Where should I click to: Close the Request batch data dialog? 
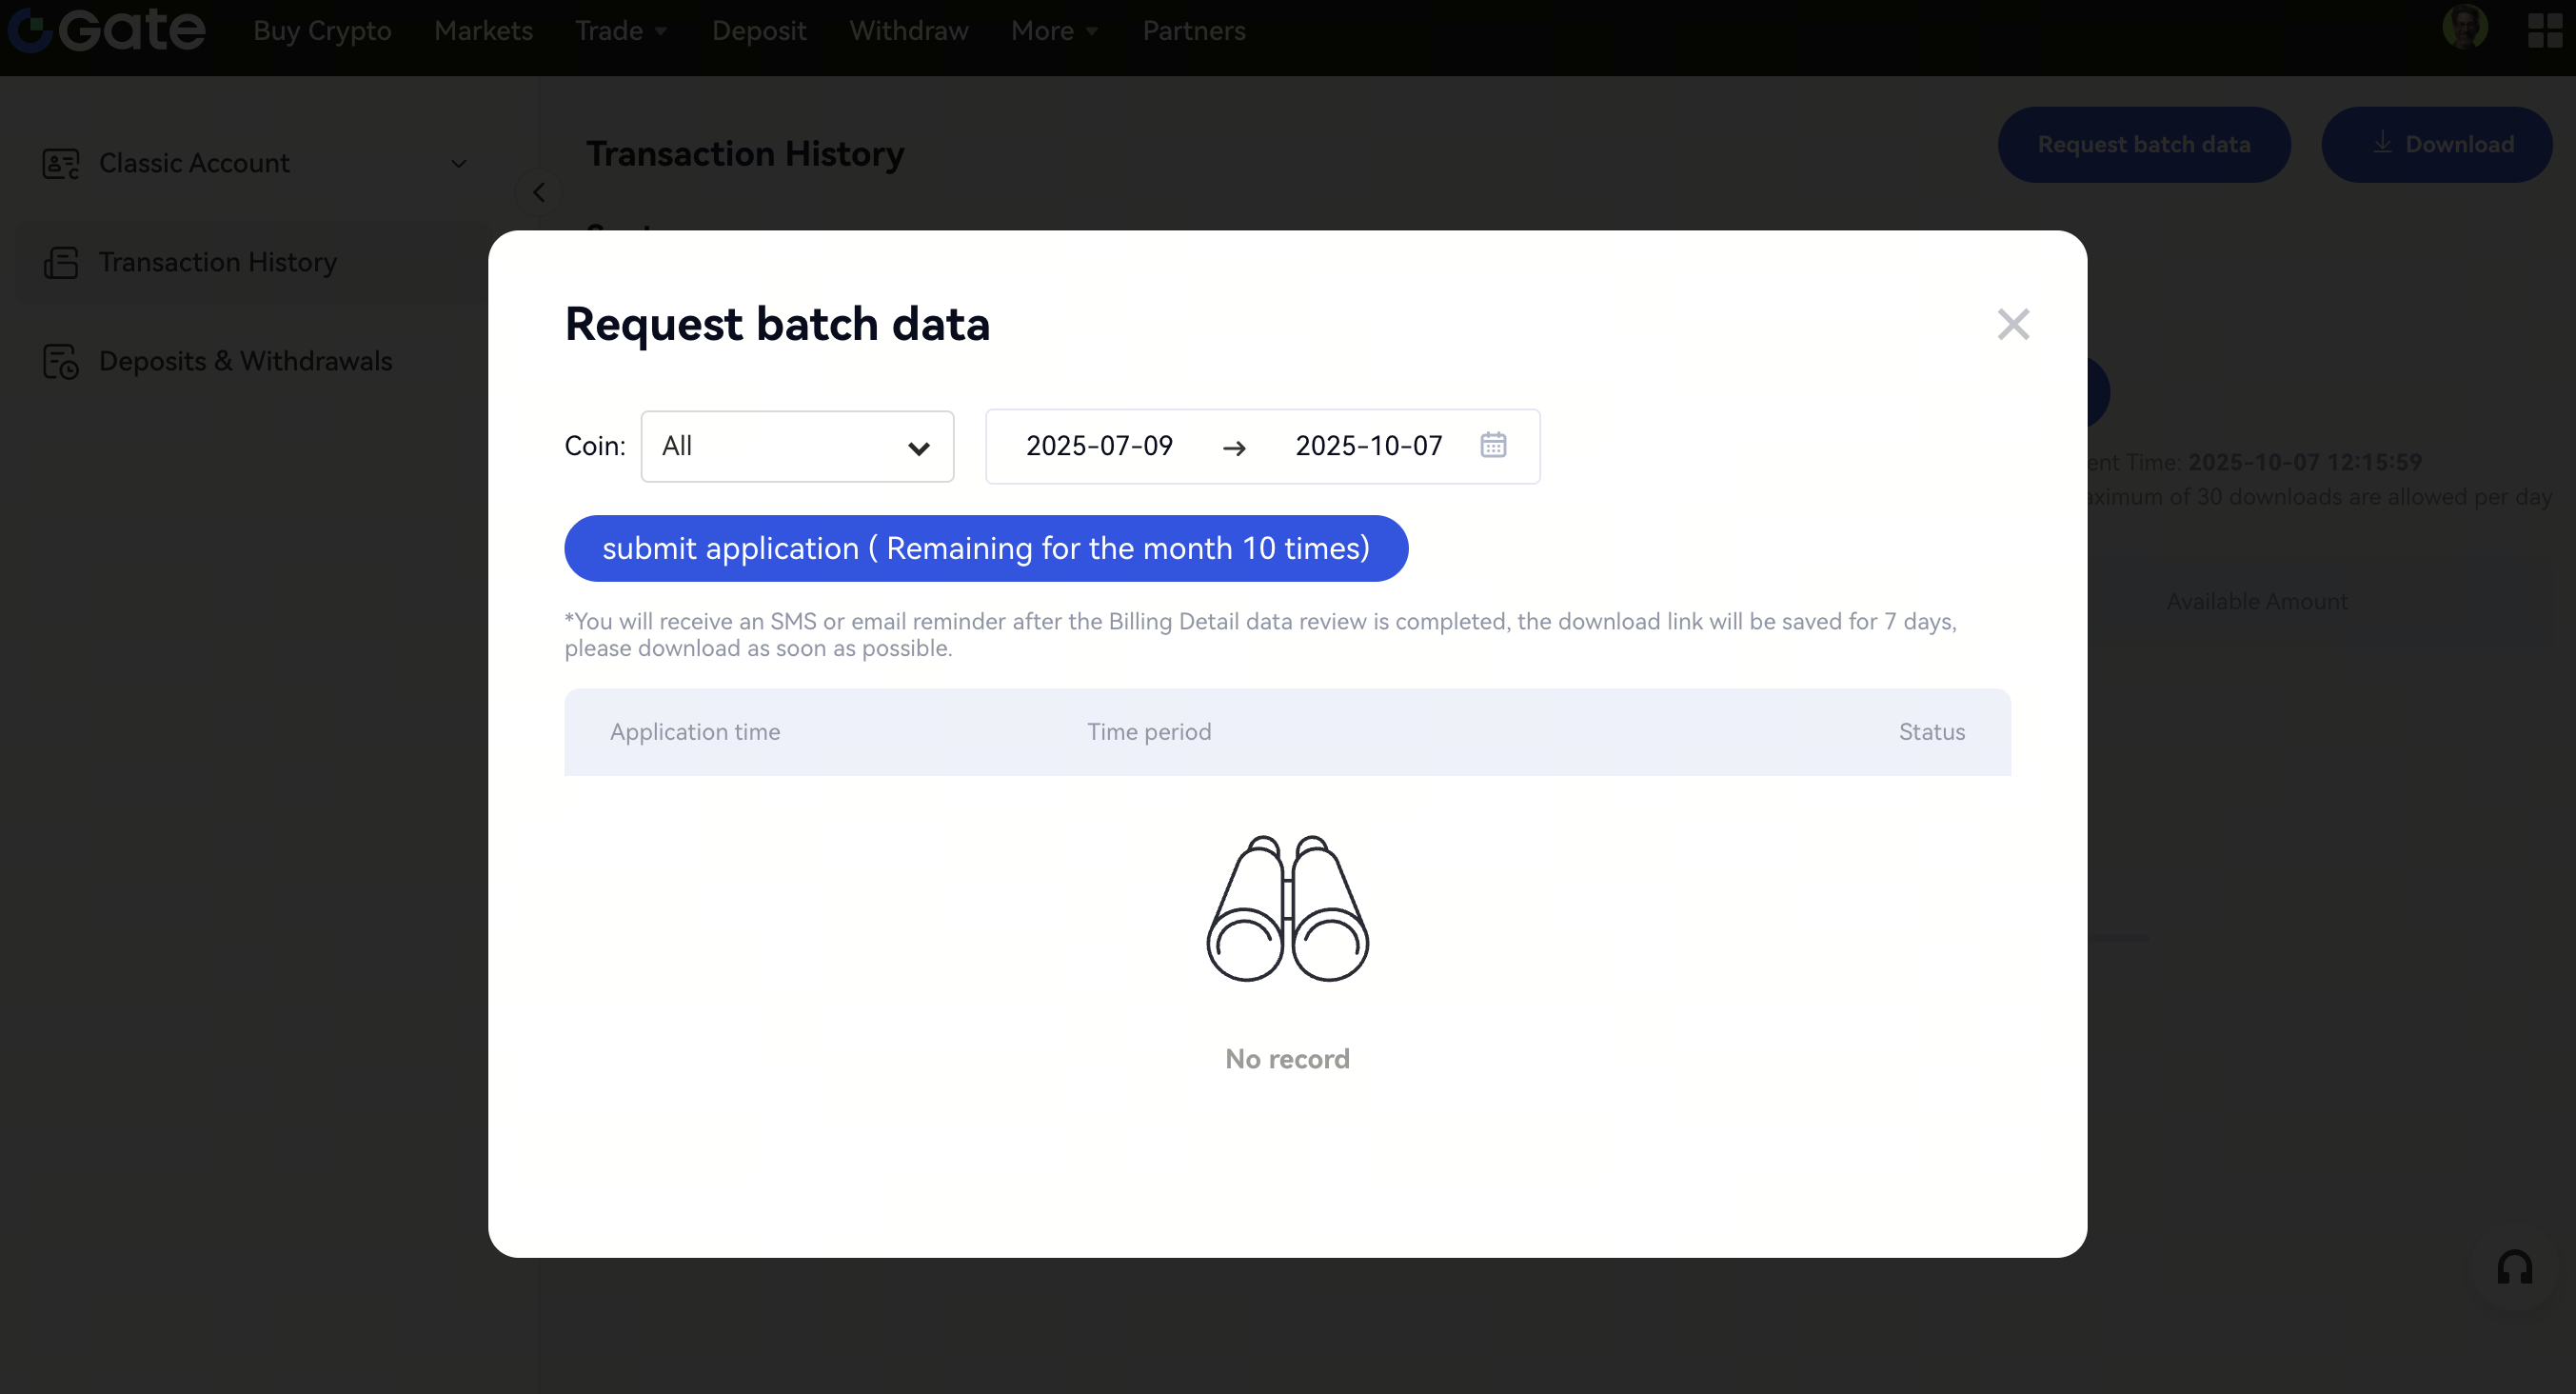pos(2013,324)
